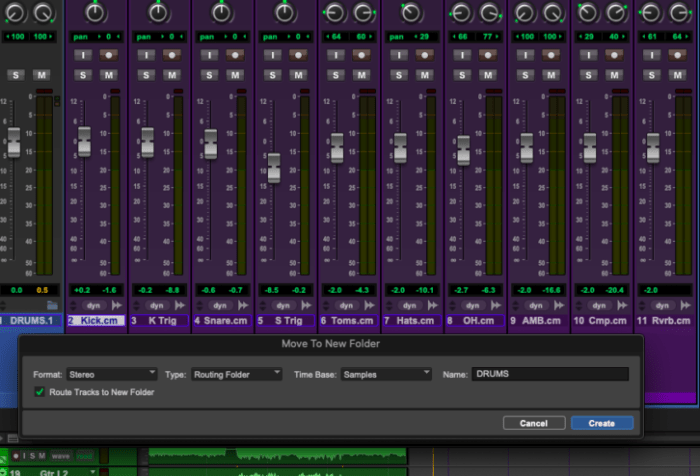The width and height of the screenshot is (700, 476).
Task: Click the Hats.cm pan knob
Action: tap(411, 13)
